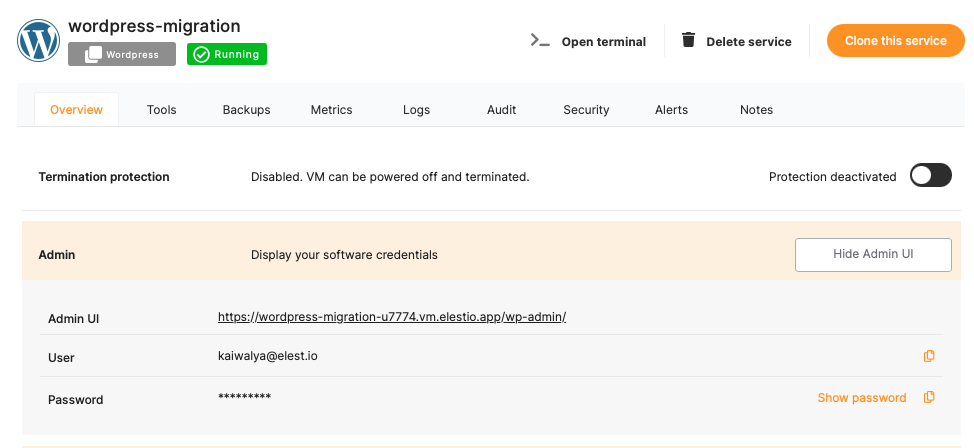Collapse credentials with Hide Admin UI
The width and height of the screenshot is (974, 448).
872,255
